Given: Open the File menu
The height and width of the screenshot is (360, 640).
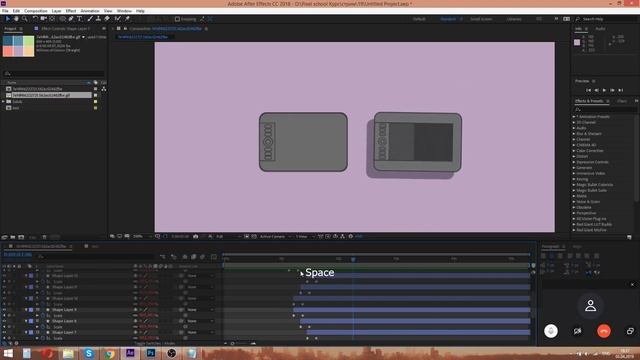Looking at the screenshot, I should click(5, 11).
